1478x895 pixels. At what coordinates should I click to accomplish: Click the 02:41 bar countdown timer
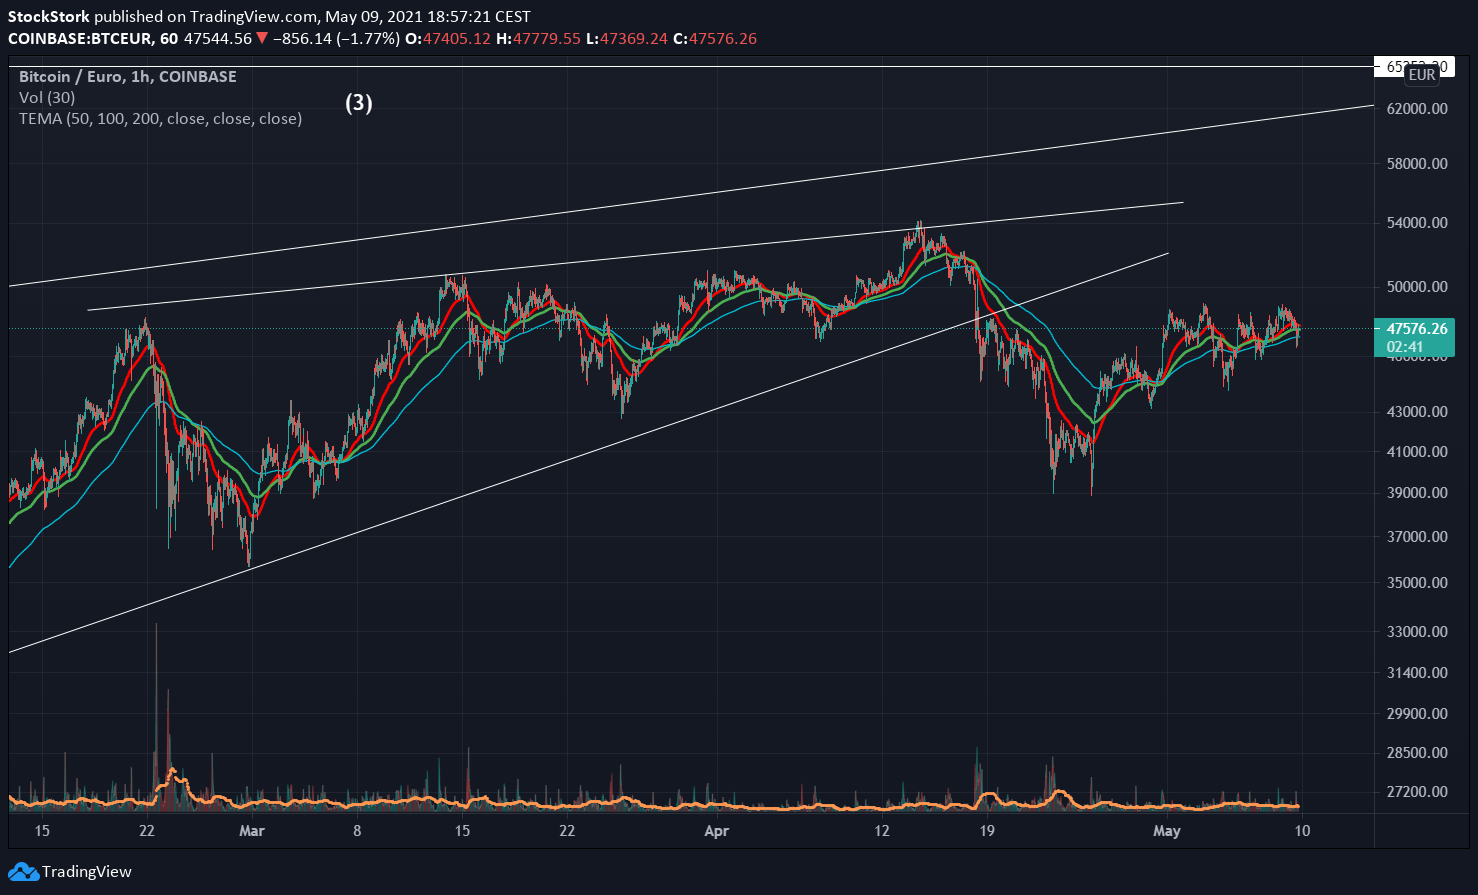point(1404,347)
